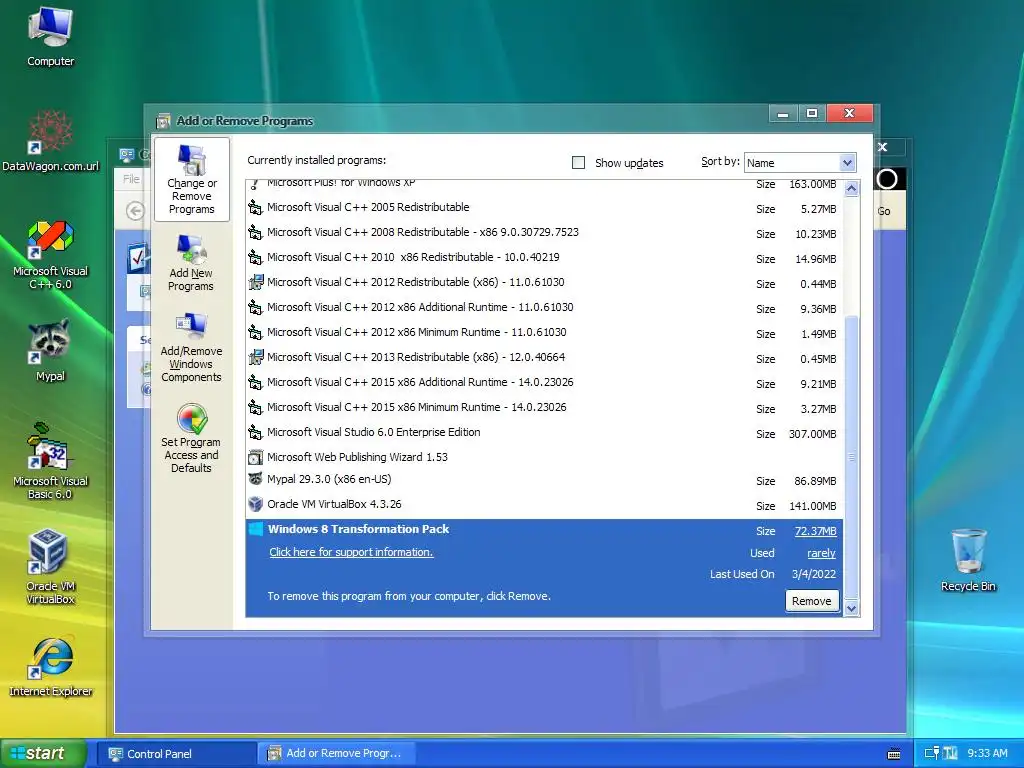The image size is (1024, 768).
Task: Click the programs list scrollbar thumb
Action: pyautogui.click(x=851, y=456)
